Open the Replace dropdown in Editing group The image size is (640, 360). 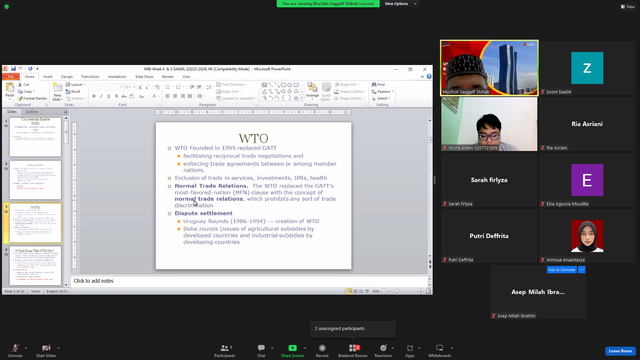382,91
